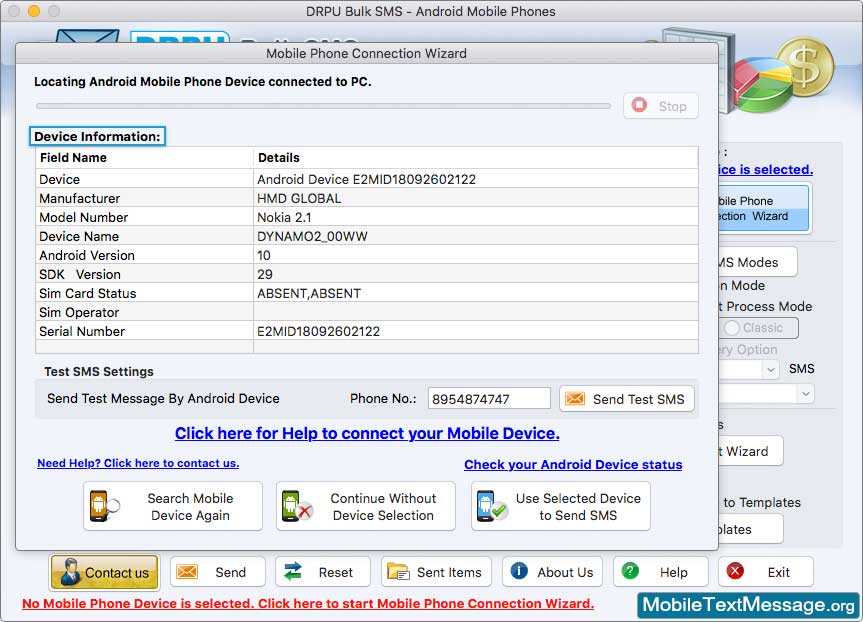Click the Reset button
This screenshot has height=622, width=863.
pos(323,572)
